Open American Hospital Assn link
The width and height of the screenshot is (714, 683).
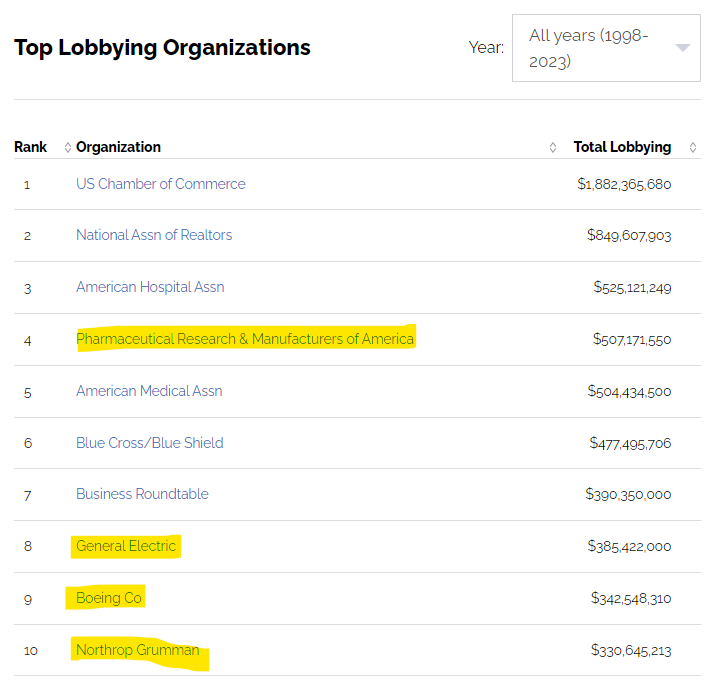click(x=150, y=287)
